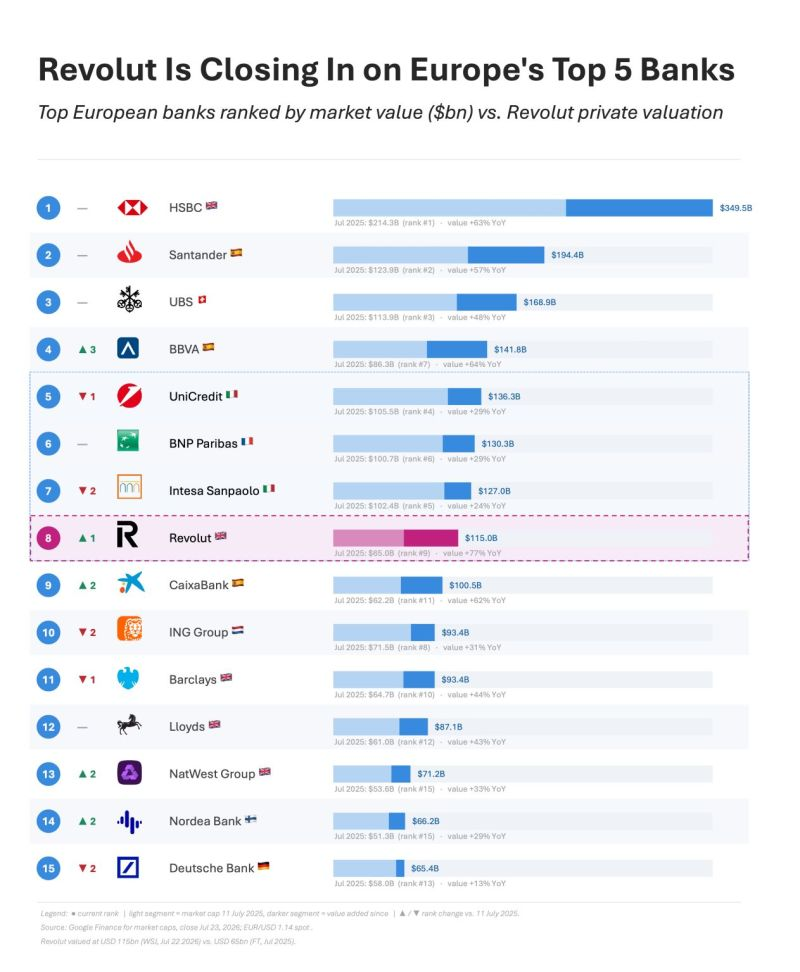
Task: Select the CaixaBank star logo
Action: (x=131, y=583)
